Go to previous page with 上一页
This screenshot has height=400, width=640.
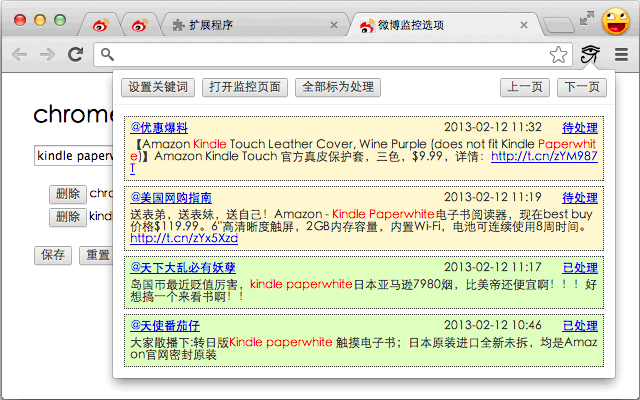[x=525, y=87]
